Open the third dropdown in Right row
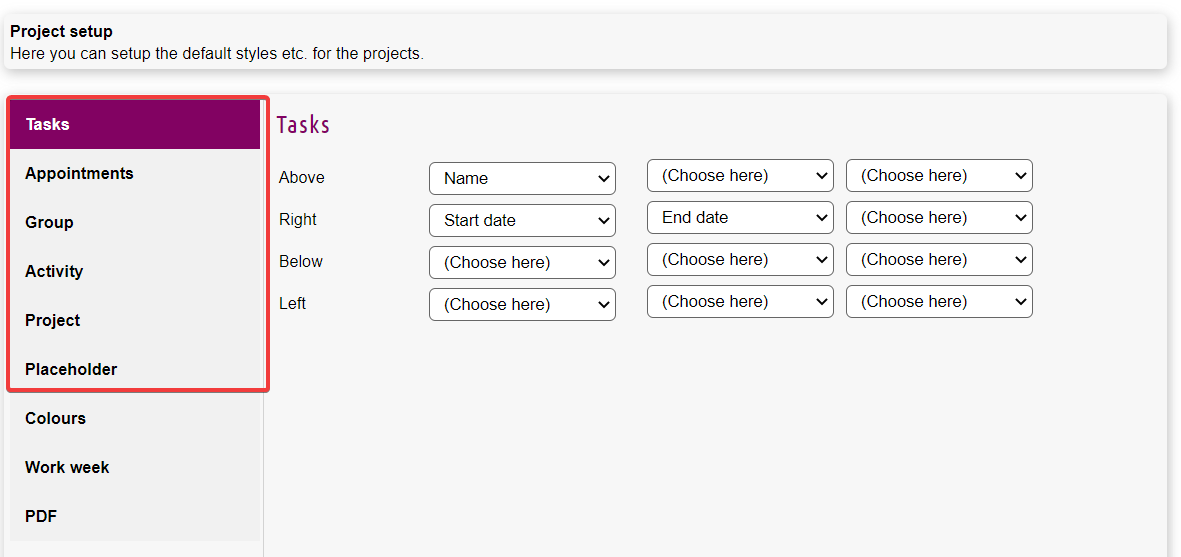 tap(939, 218)
